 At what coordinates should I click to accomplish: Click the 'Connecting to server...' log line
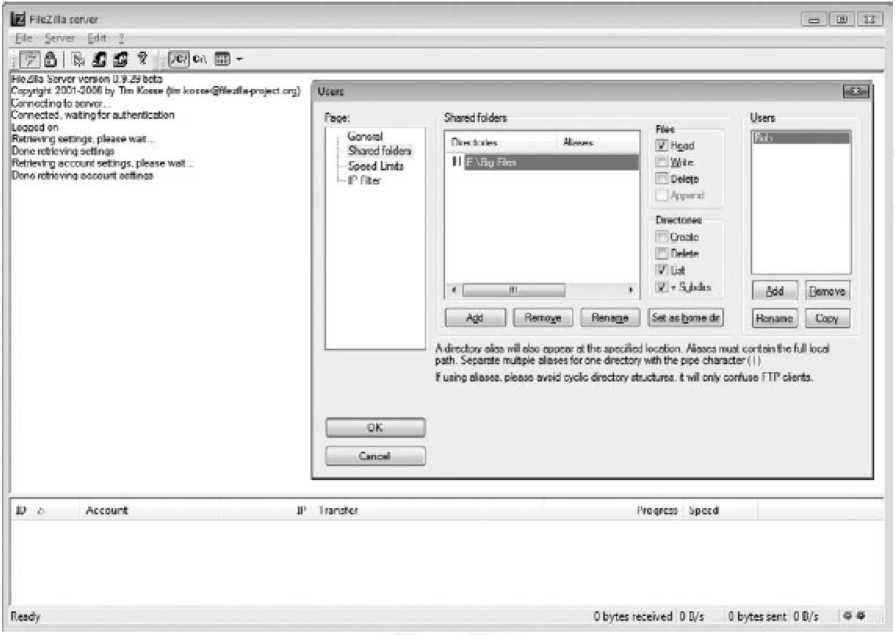[x=59, y=103]
